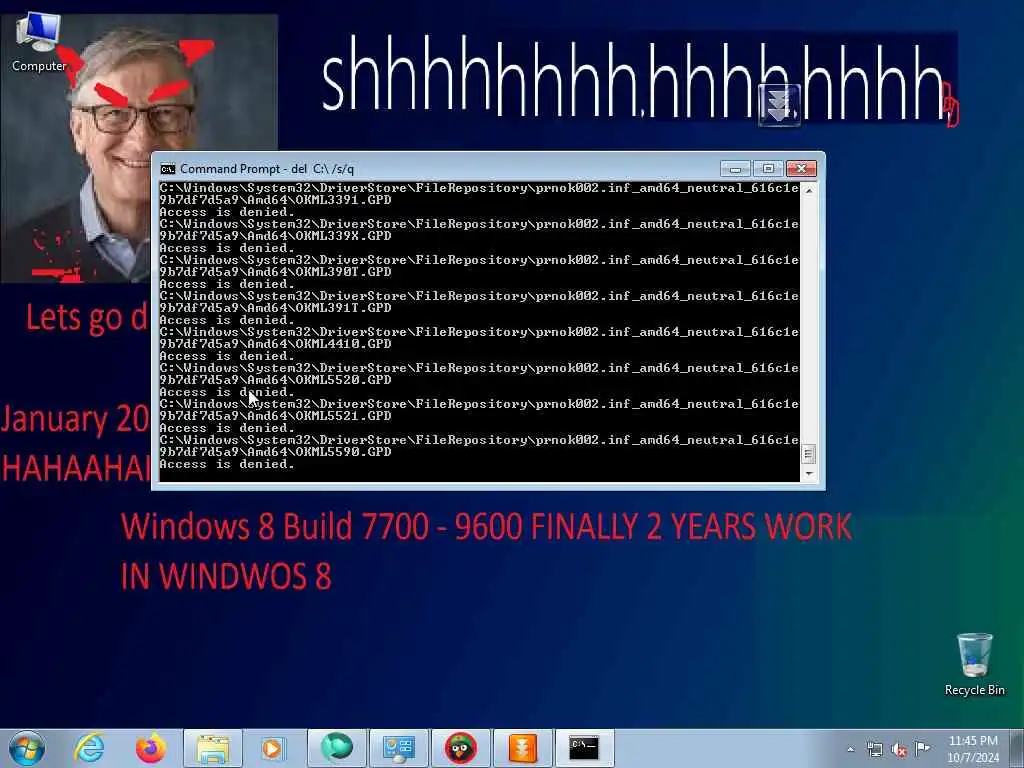1024x768 pixels.
Task: Select the Command Prompt taskbar button
Action: (584, 748)
